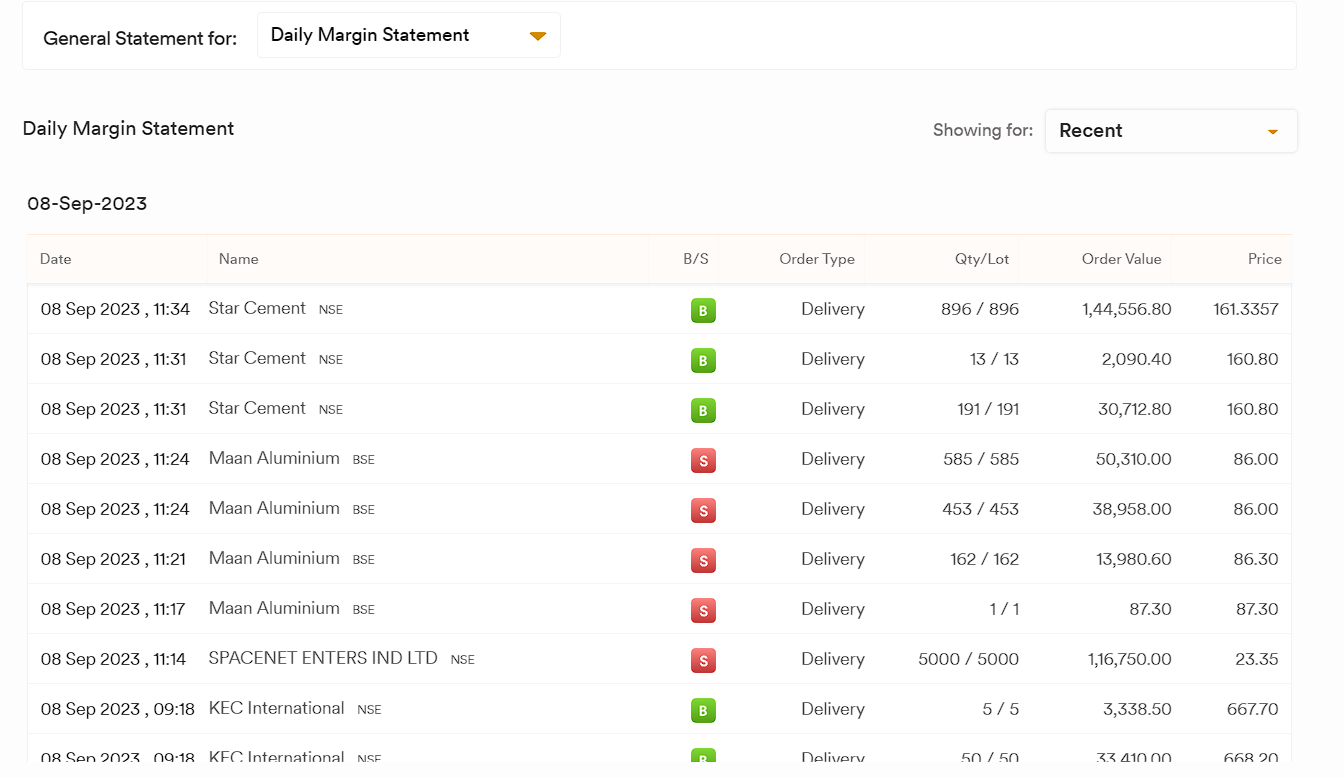Image resolution: width=1344 pixels, height=777 pixels.
Task: Click the Date column header
Action: coord(56,259)
